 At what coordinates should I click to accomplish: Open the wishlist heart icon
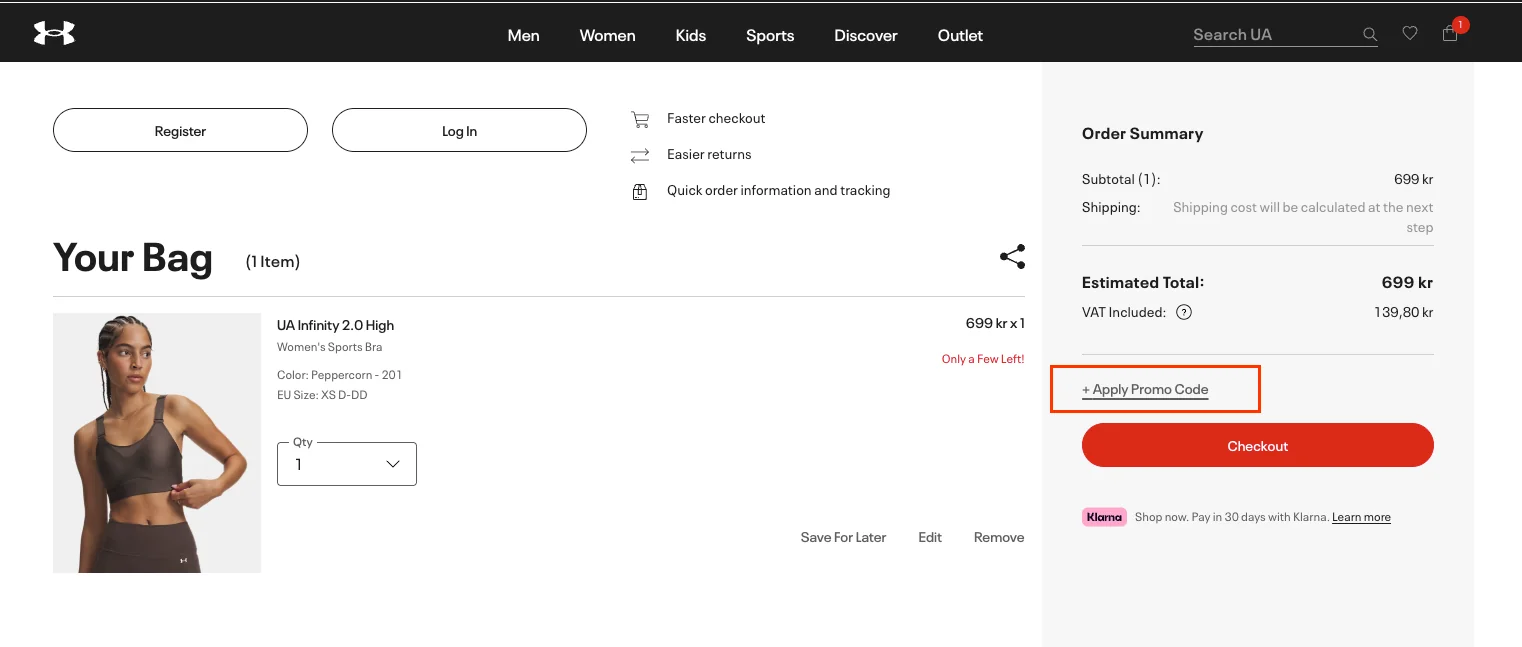click(x=1410, y=33)
